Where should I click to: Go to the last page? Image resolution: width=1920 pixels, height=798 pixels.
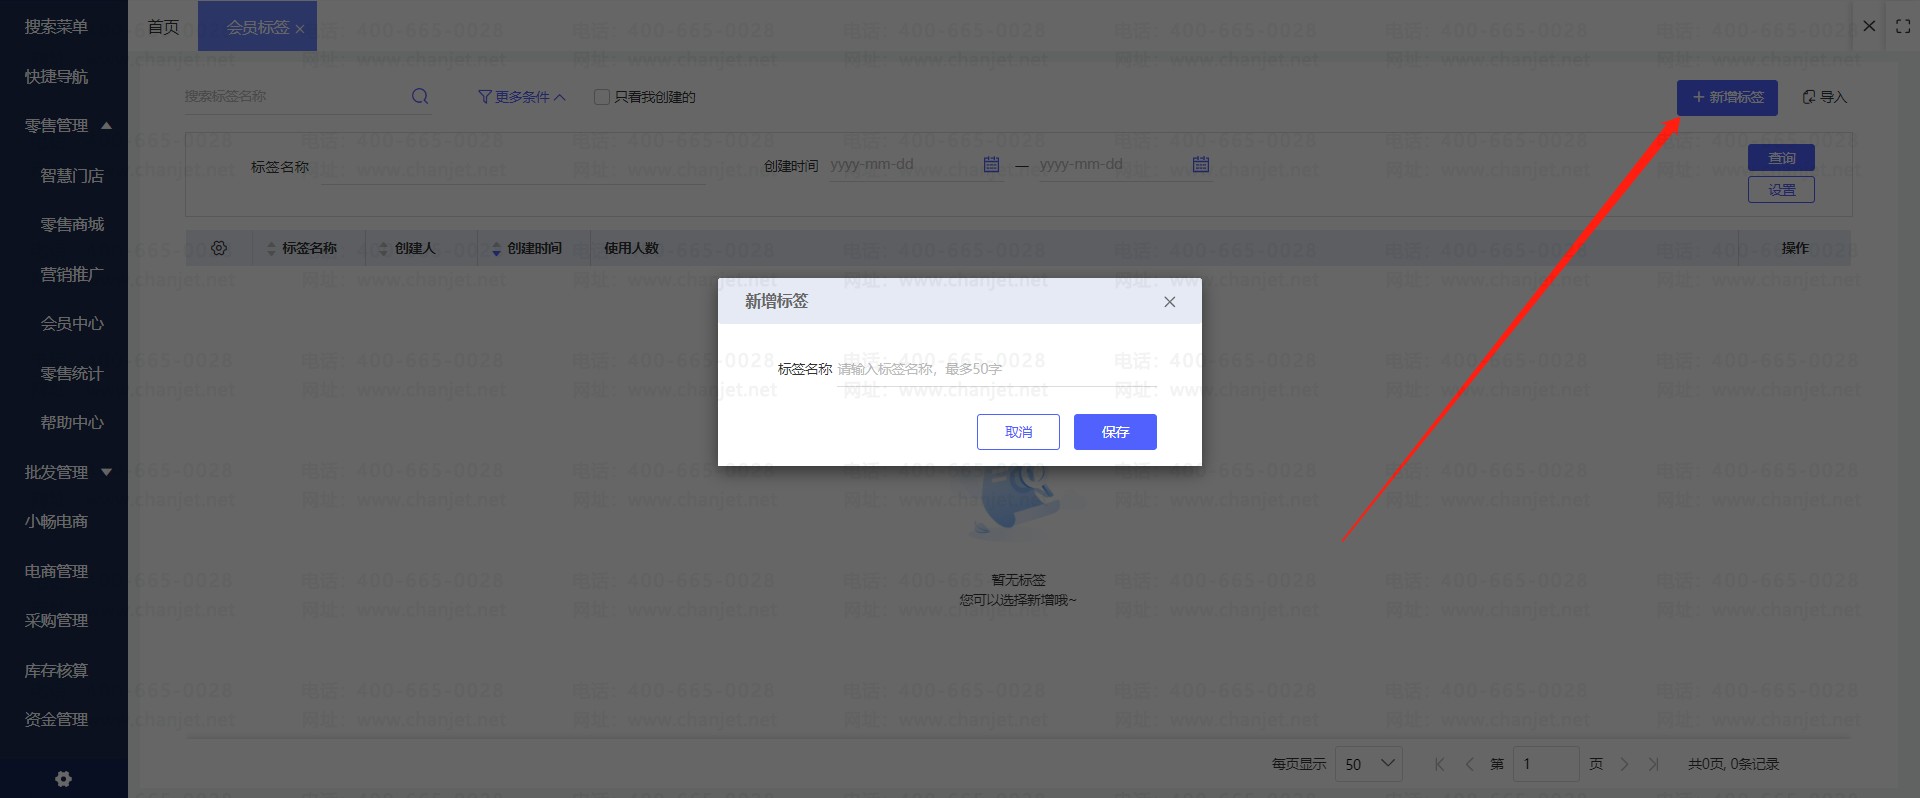(x=1654, y=764)
